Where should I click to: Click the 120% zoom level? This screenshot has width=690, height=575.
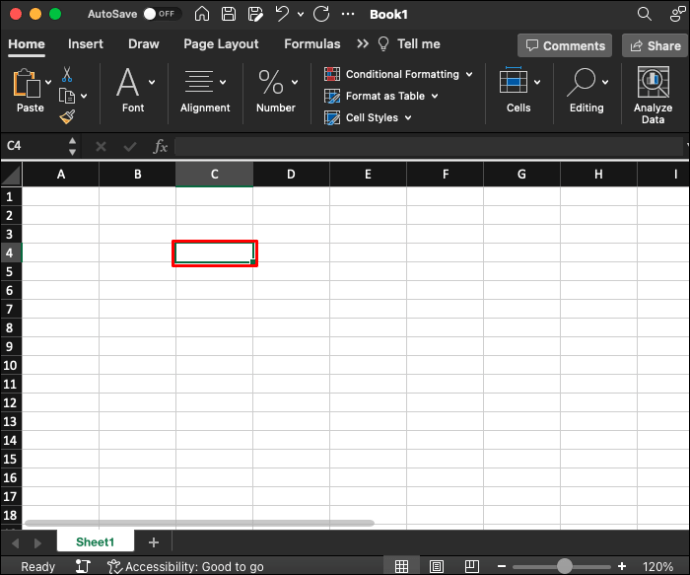coord(657,566)
